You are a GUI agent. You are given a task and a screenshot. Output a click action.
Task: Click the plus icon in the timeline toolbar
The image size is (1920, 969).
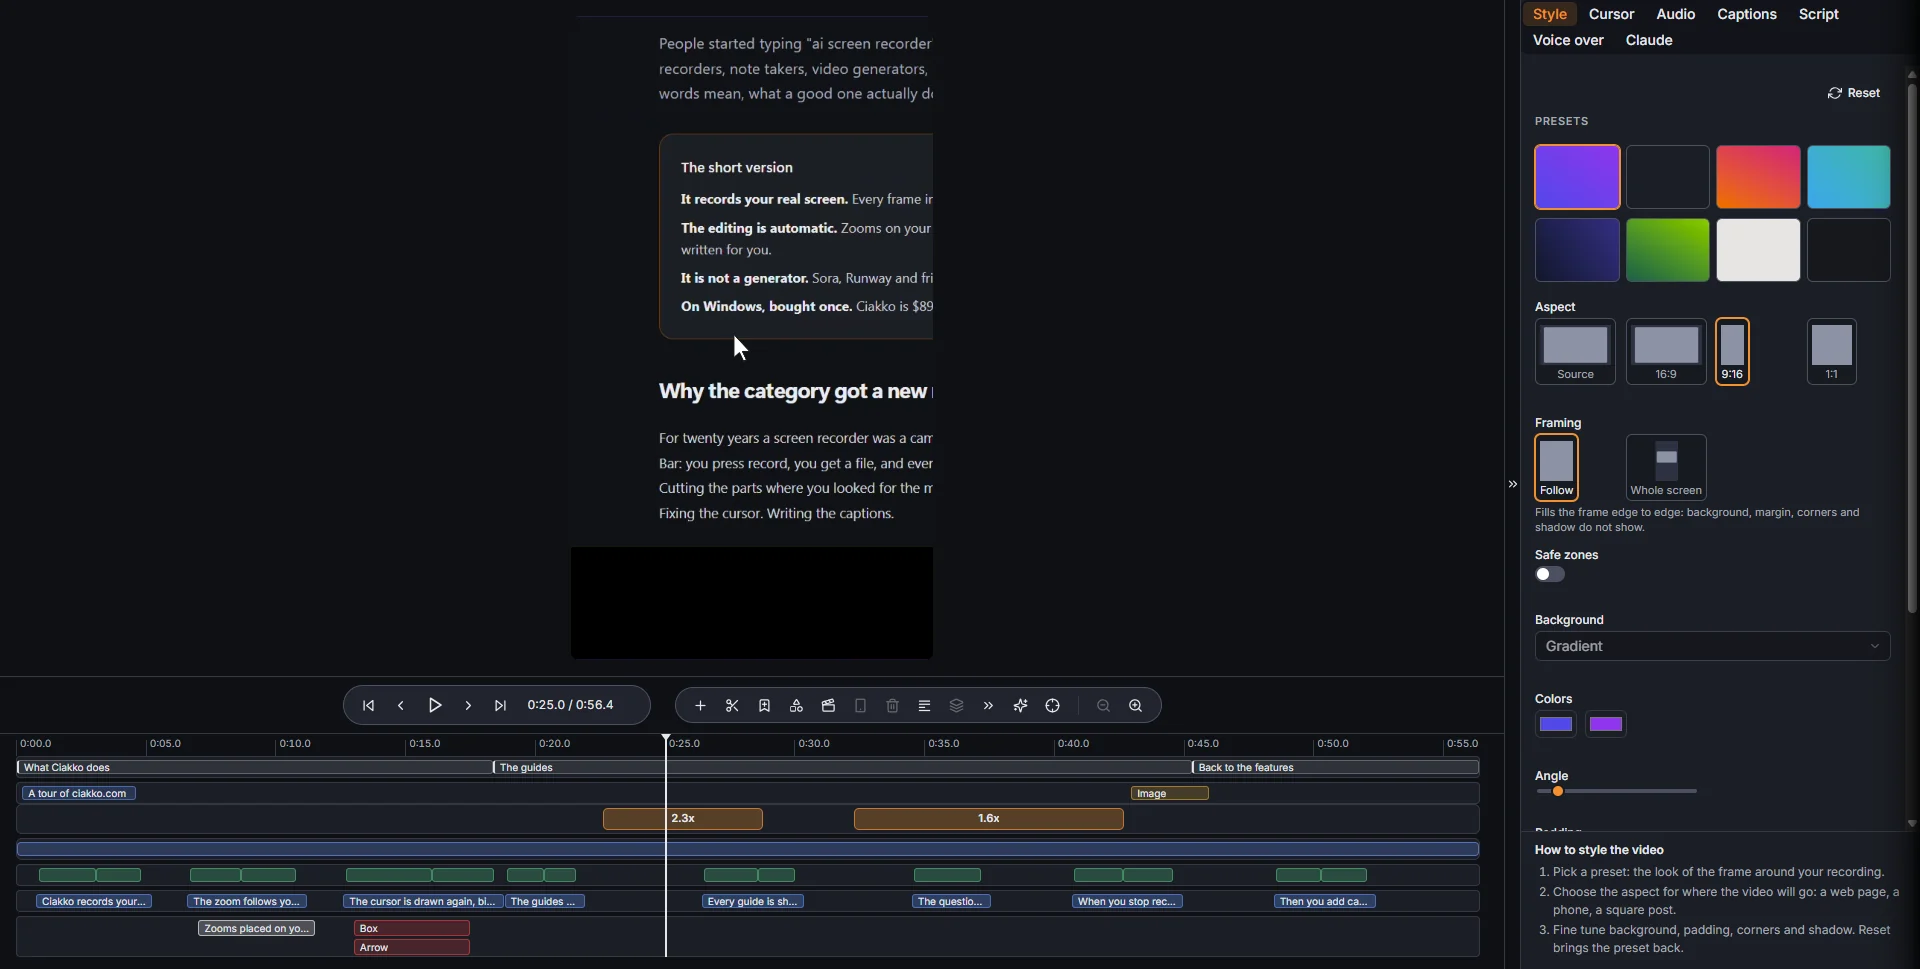tap(700, 706)
